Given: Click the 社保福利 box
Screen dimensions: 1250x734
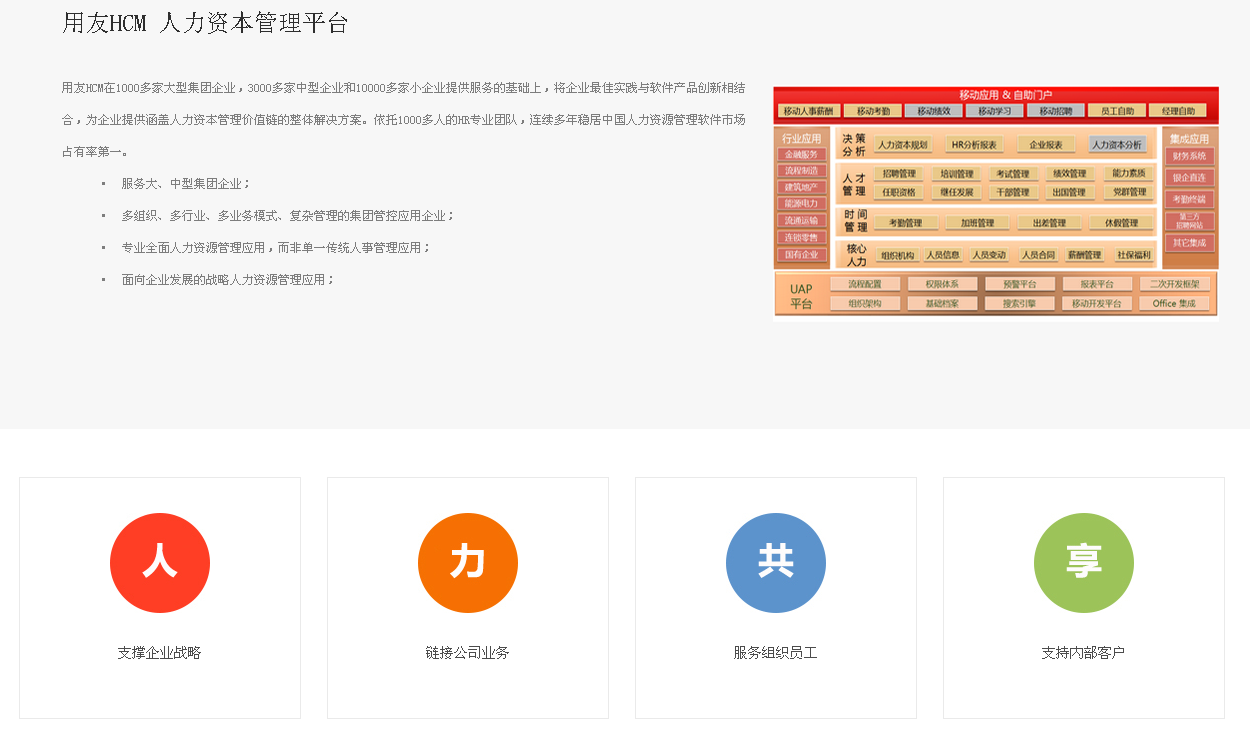Looking at the screenshot, I should click(x=1134, y=256).
